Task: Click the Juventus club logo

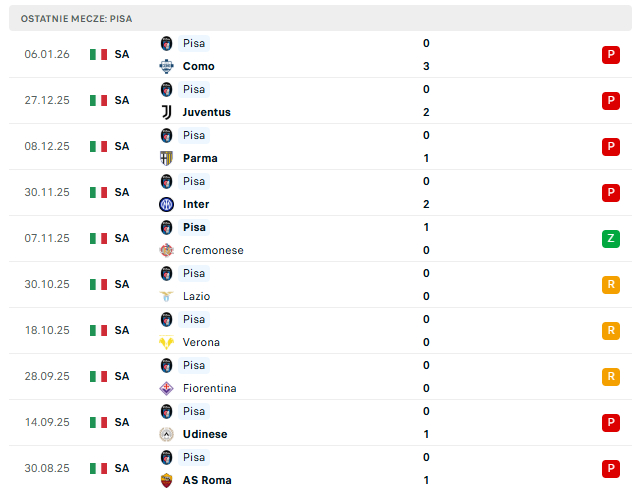Action: (167, 112)
